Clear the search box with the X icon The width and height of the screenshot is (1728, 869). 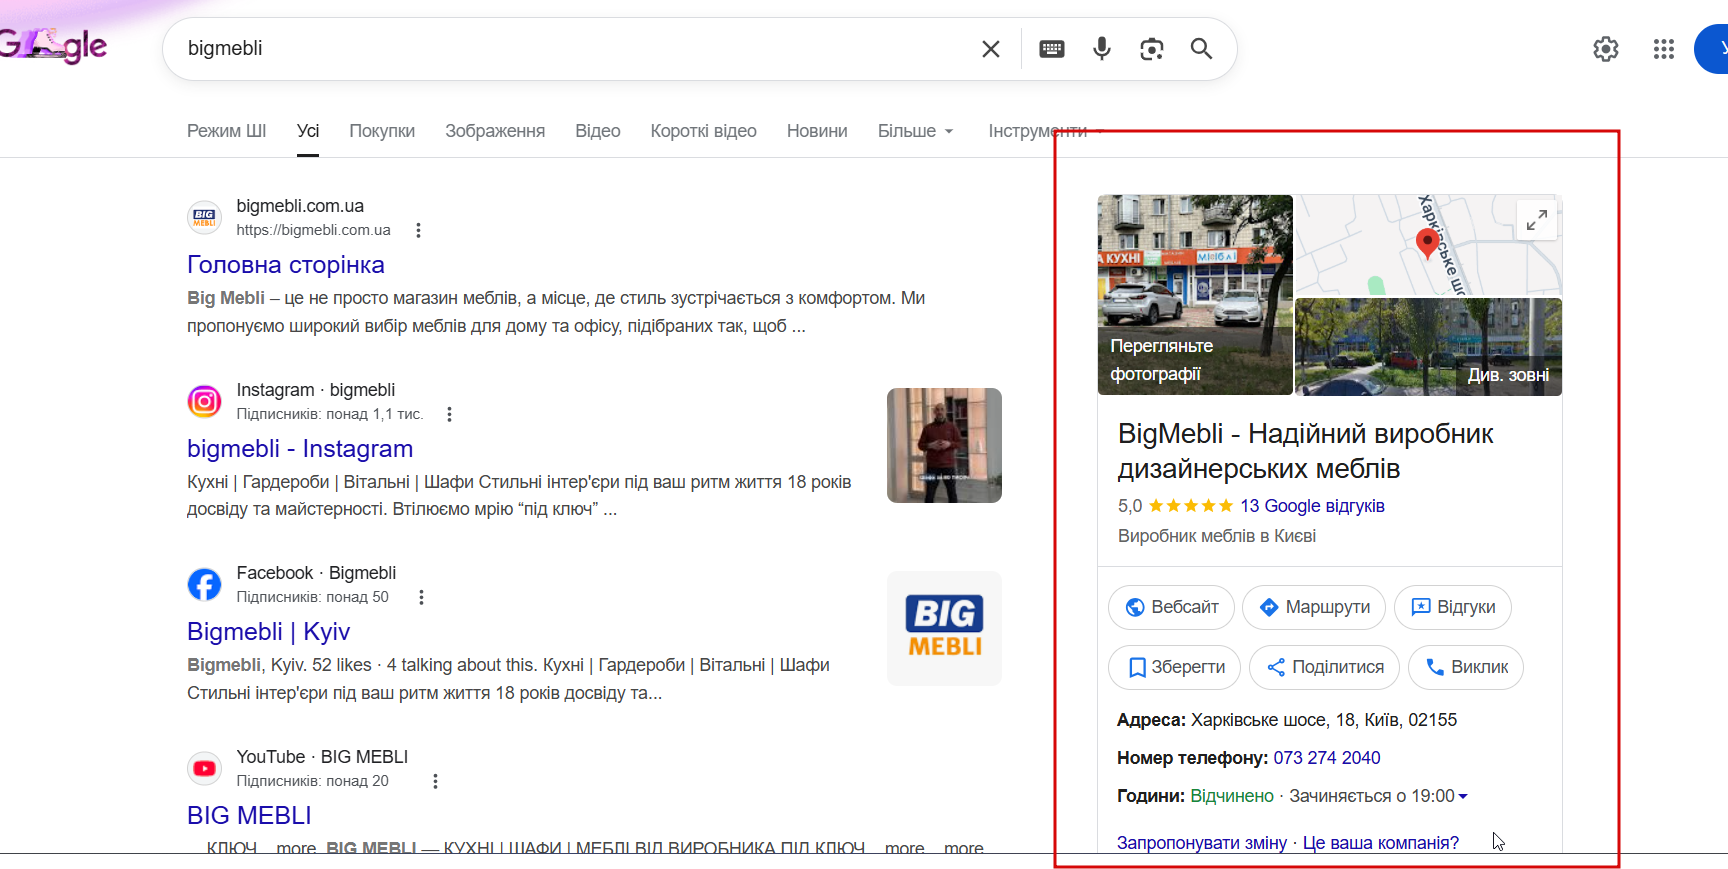coord(991,49)
